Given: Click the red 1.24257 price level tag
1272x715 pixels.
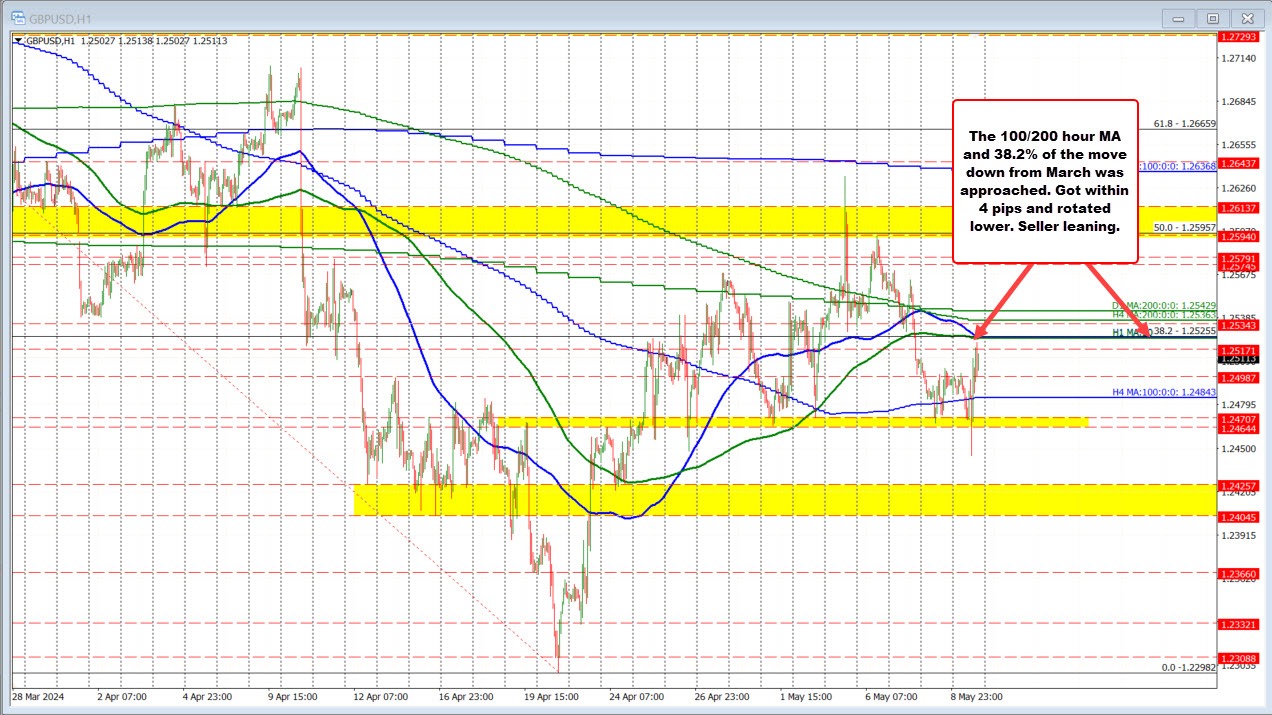Looking at the screenshot, I should tap(1238, 485).
